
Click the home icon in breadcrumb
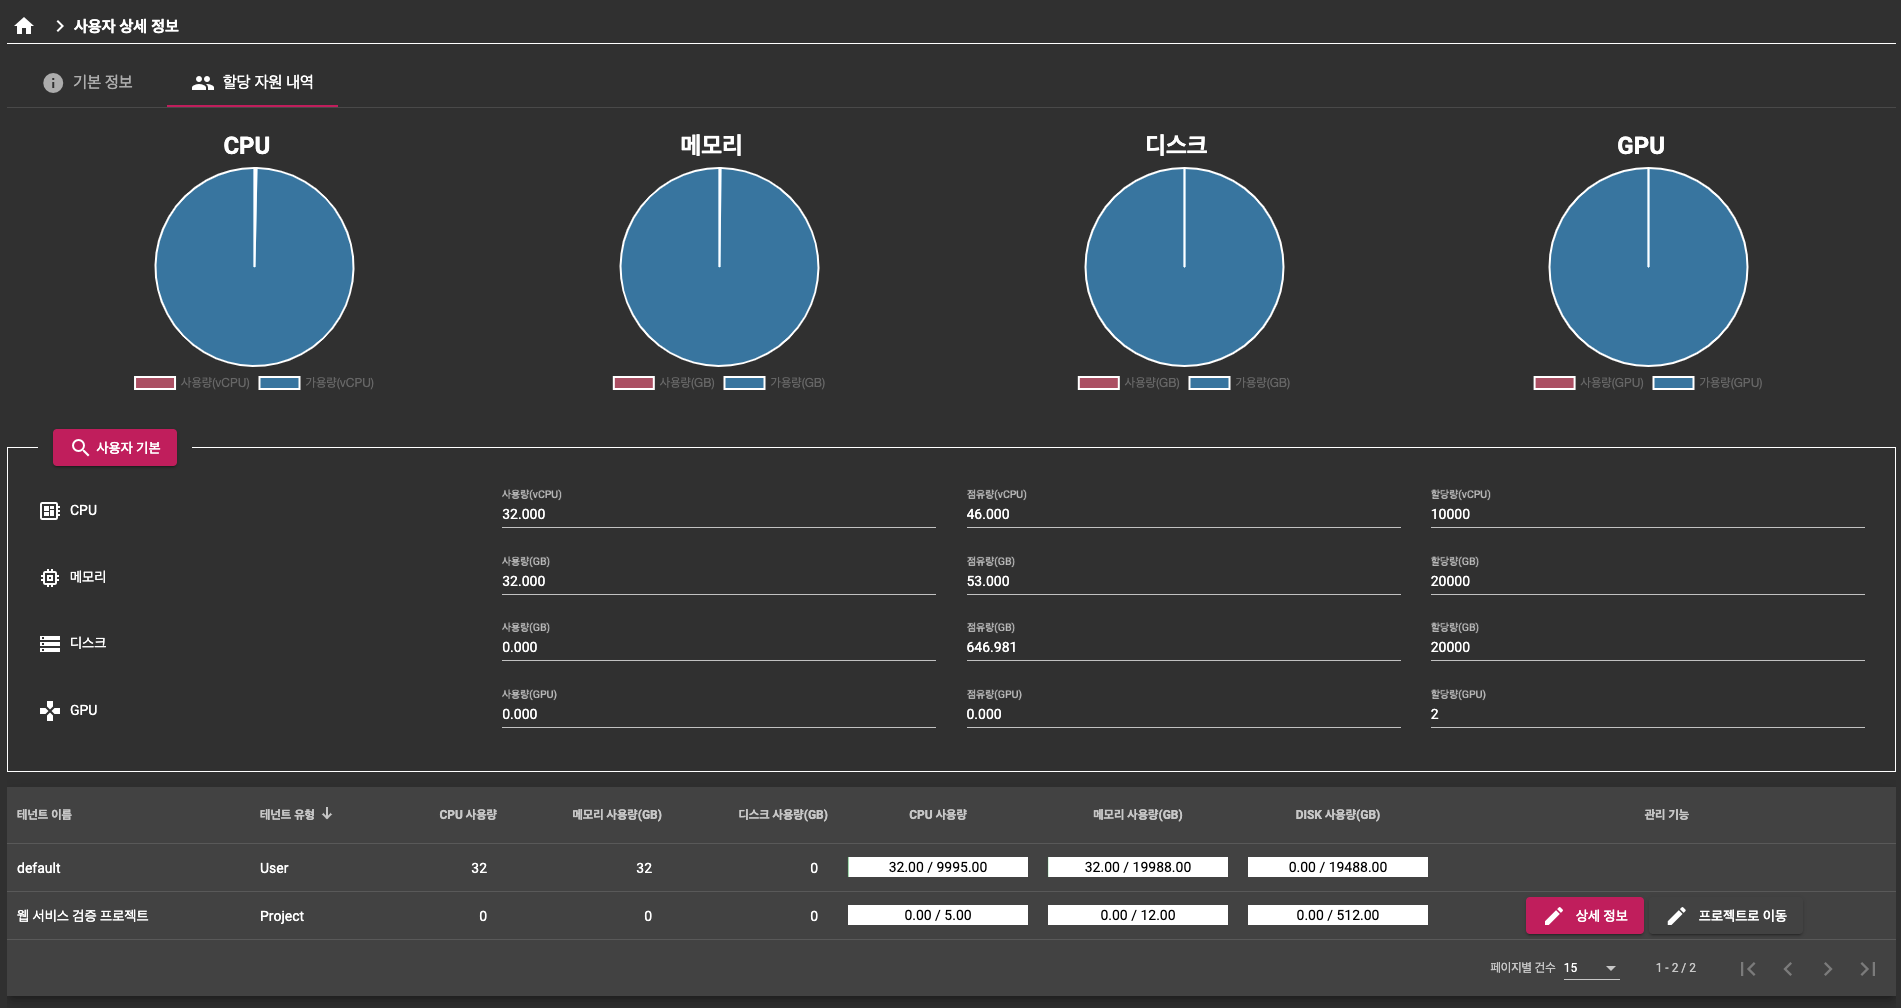24,26
